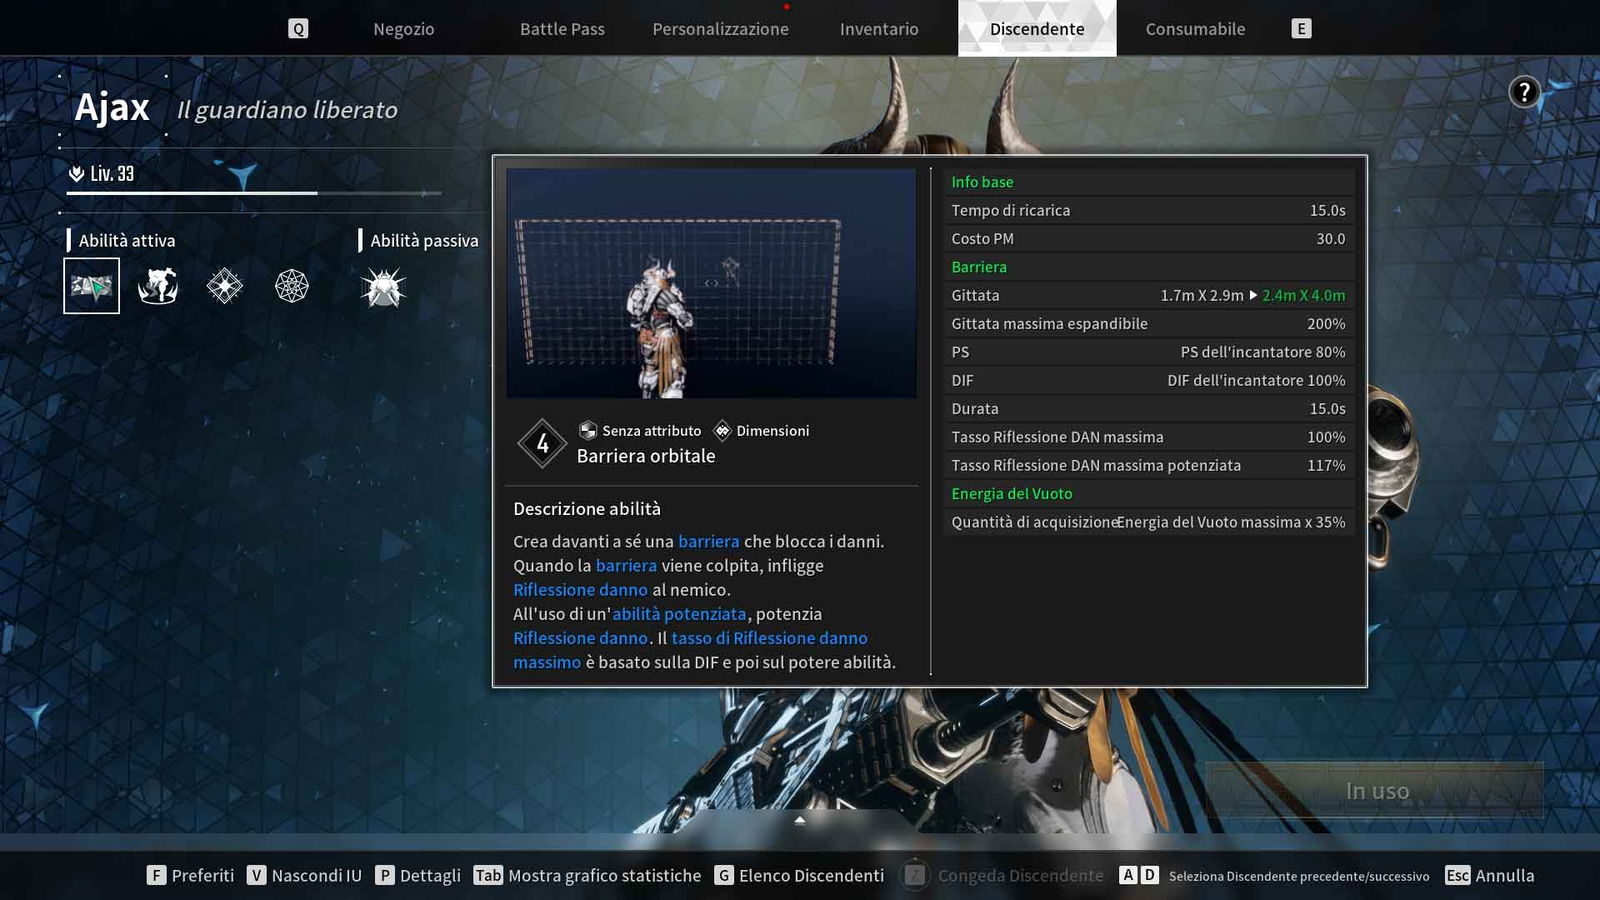The height and width of the screenshot is (900, 1600).
Task: Expand the Gittata upgrade arrow indicator
Action: [1252, 295]
